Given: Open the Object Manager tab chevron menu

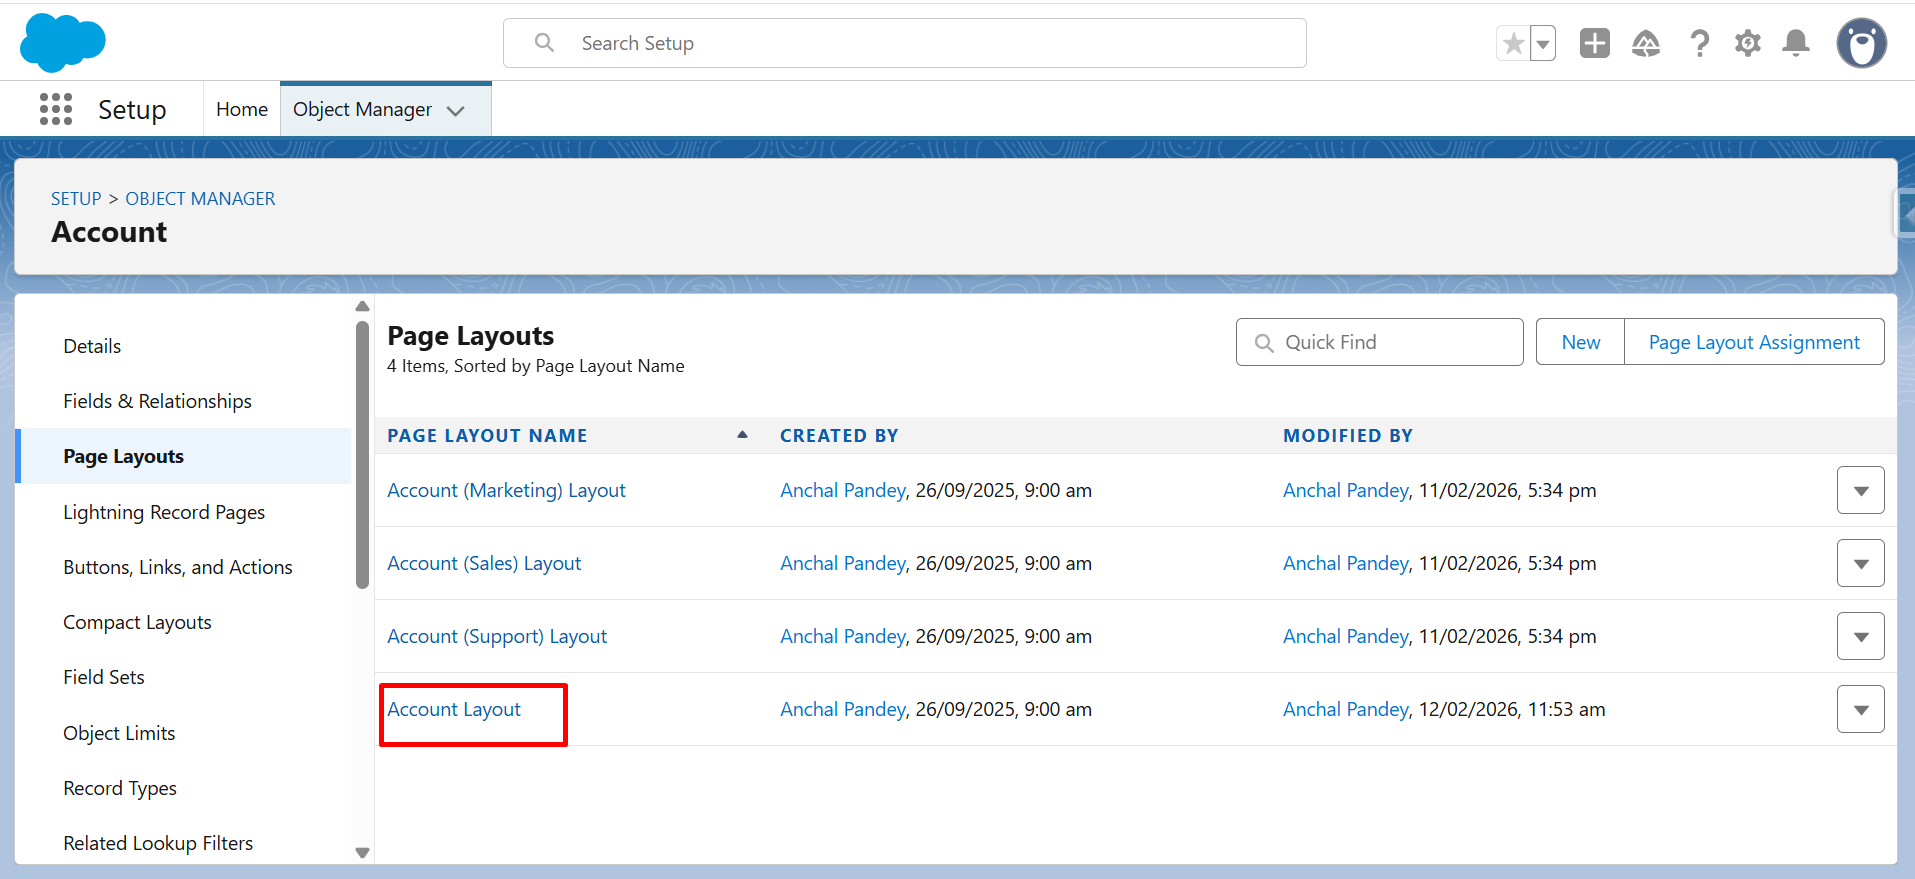Looking at the screenshot, I should pyautogui.click(x=456, y=111).
